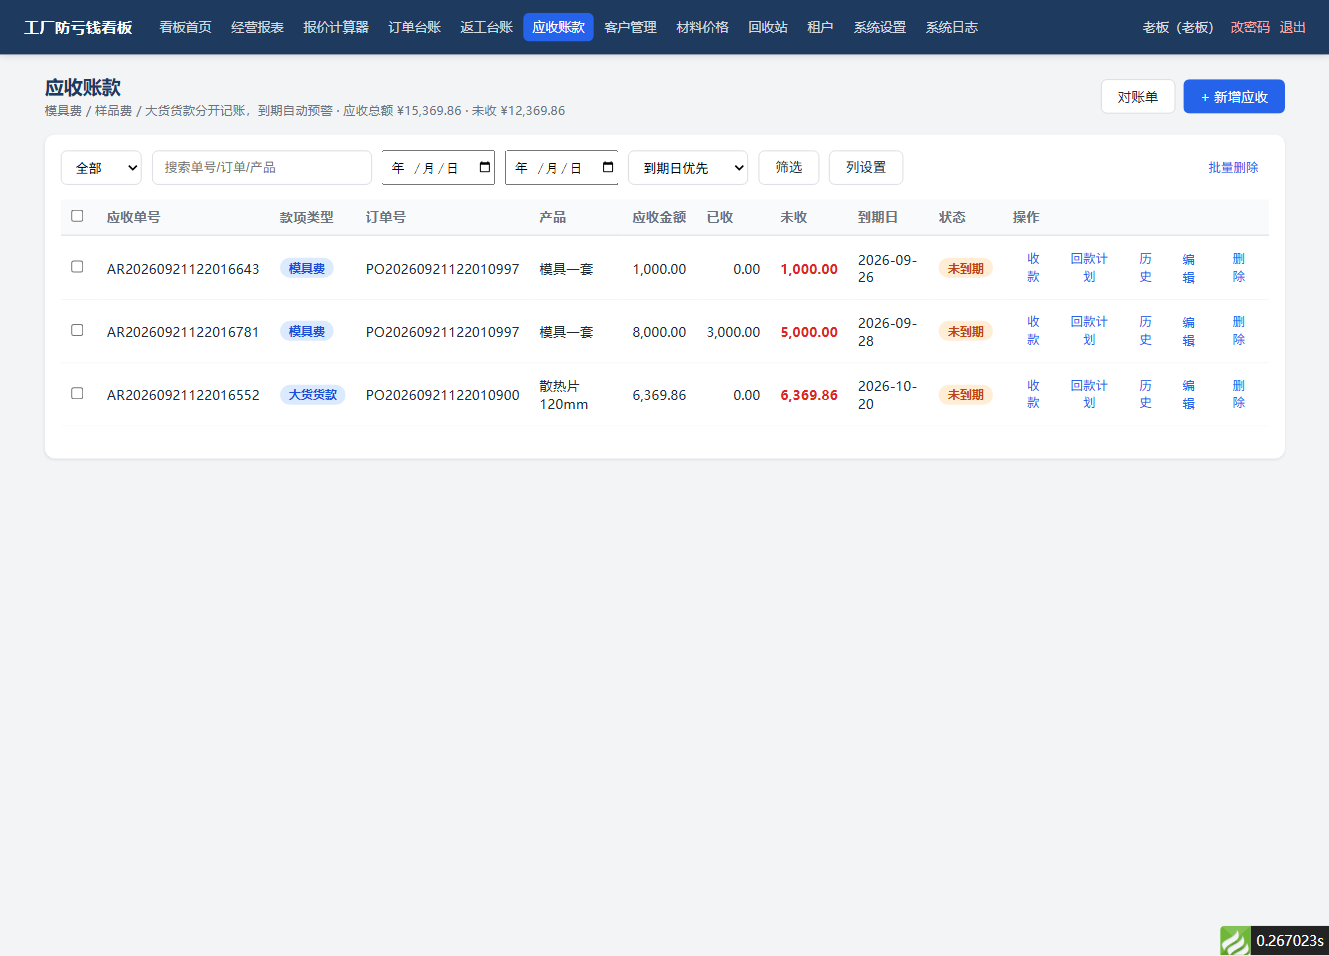Open the 到期日优先 sort dropdown
This screenshot has height=956, width=1329.
tap(688, 168)
